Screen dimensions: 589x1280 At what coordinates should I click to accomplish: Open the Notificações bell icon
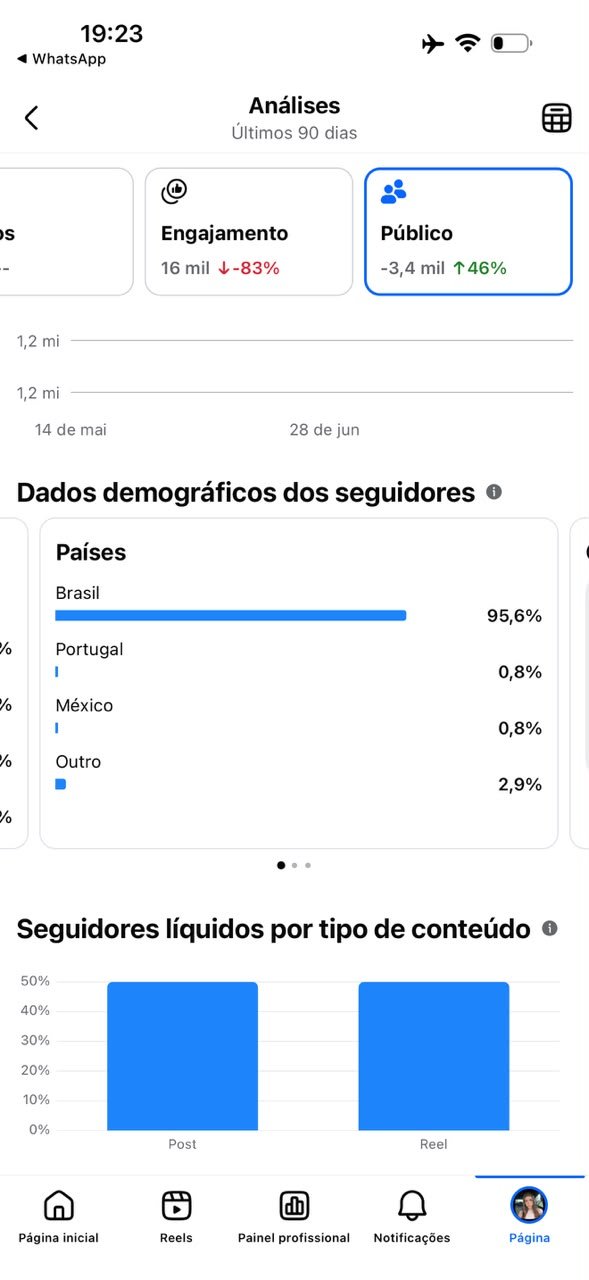point(412,1206)
